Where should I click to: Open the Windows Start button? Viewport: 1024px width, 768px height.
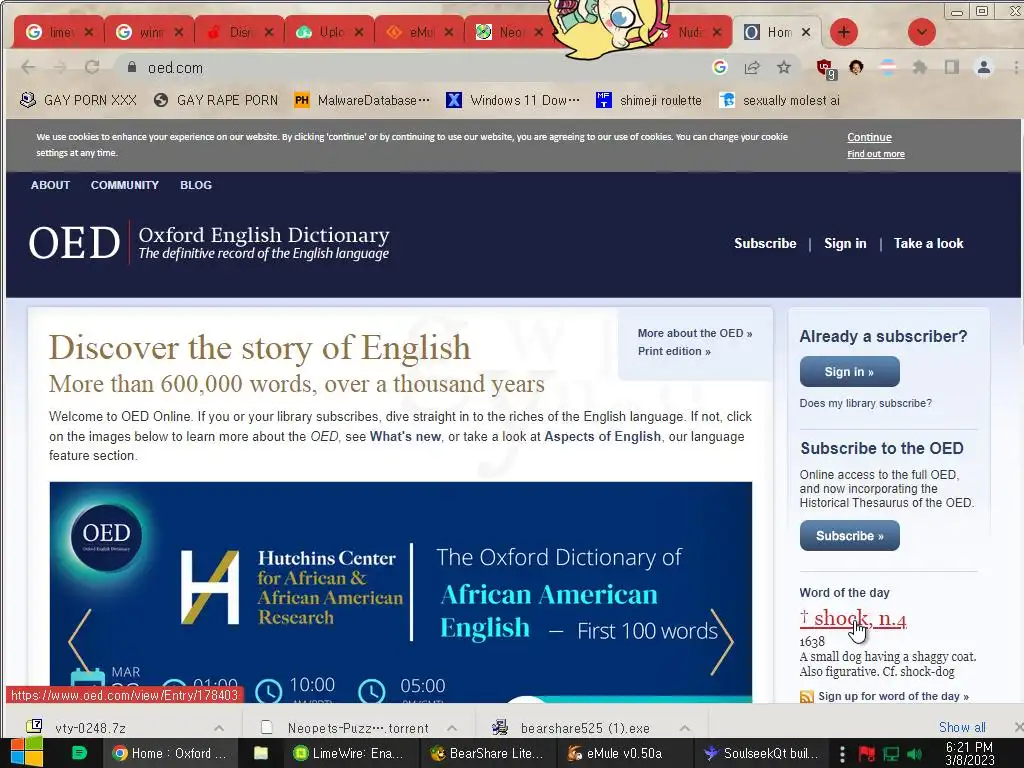coord(27,753)
